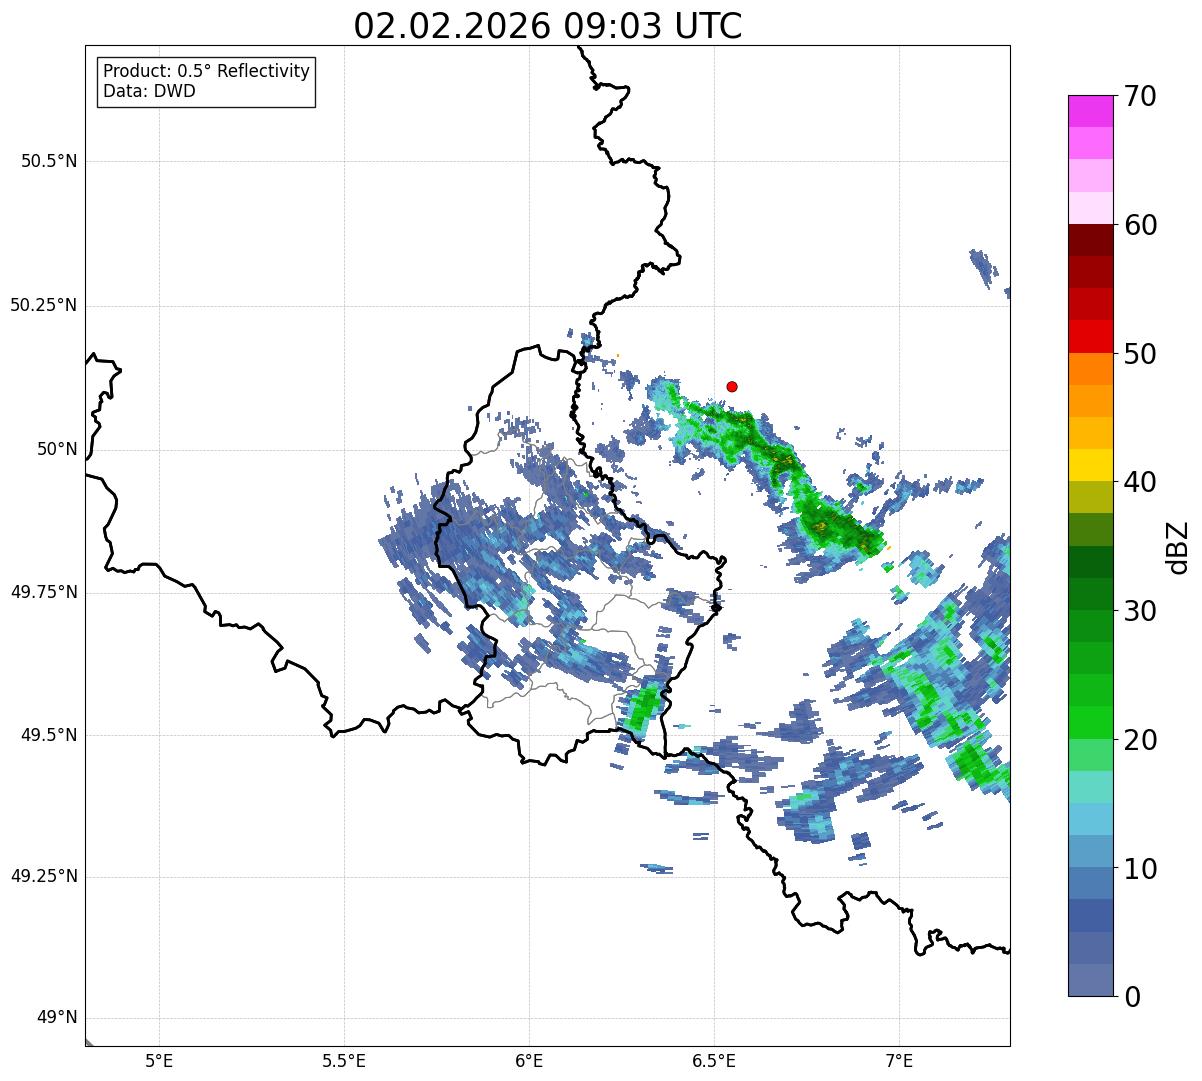The width and height of the screenshot is (1202, 1081).
Task: Pick the magenta top colorbar segment
Action: [1090, 111]
